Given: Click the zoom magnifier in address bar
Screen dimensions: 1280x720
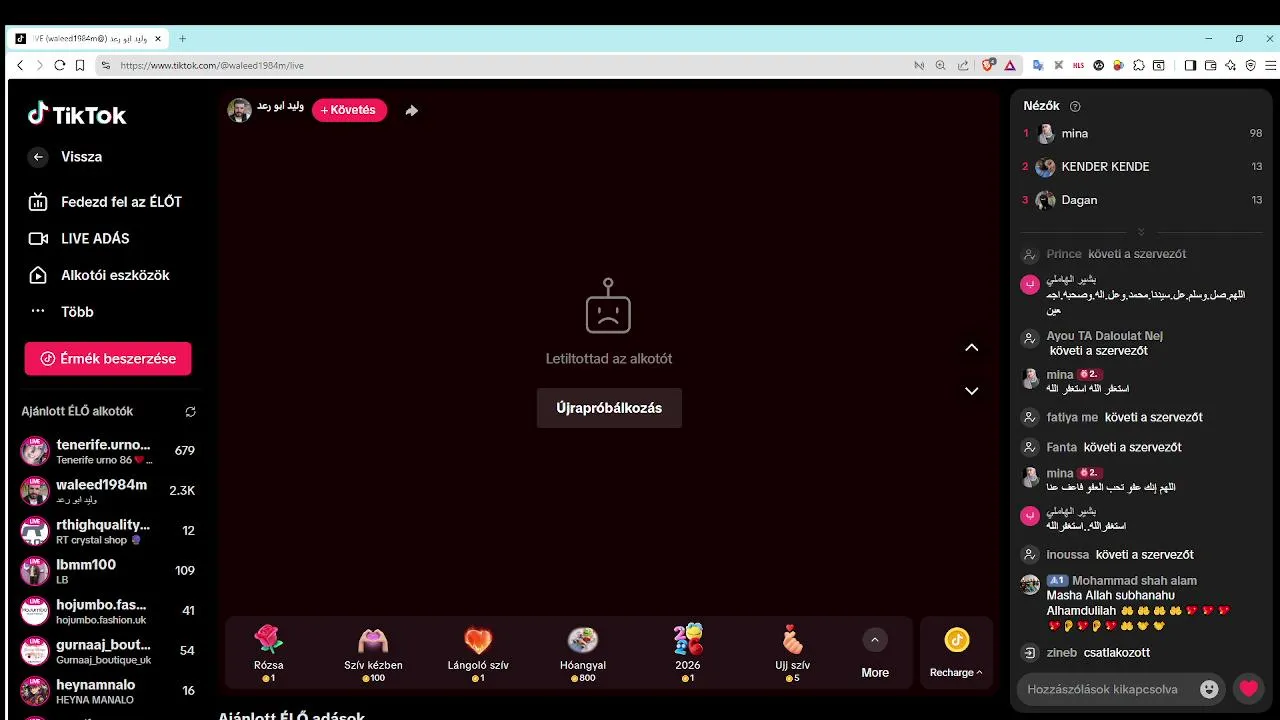Looking at the screenshot, I should [x=941, y=65].
